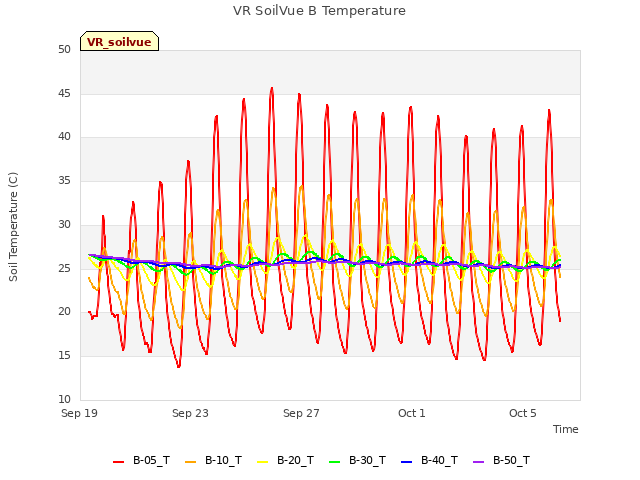Click the VR_soilvue label box

(x=119, y=41)
